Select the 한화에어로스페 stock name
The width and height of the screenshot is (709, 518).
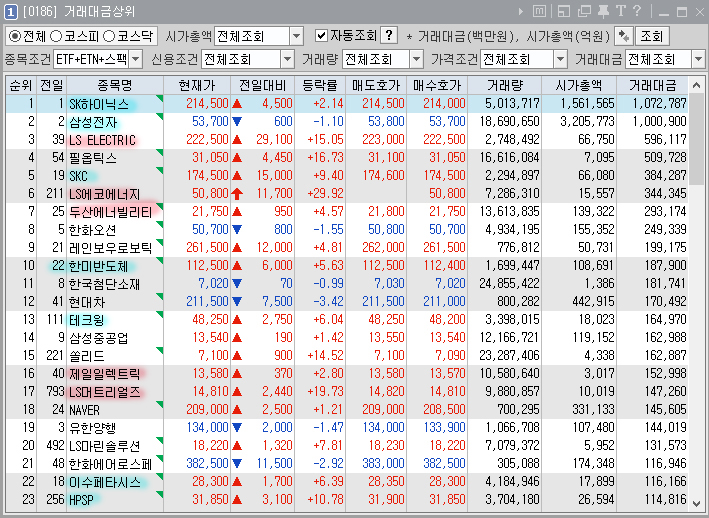(x=110, y=464)
